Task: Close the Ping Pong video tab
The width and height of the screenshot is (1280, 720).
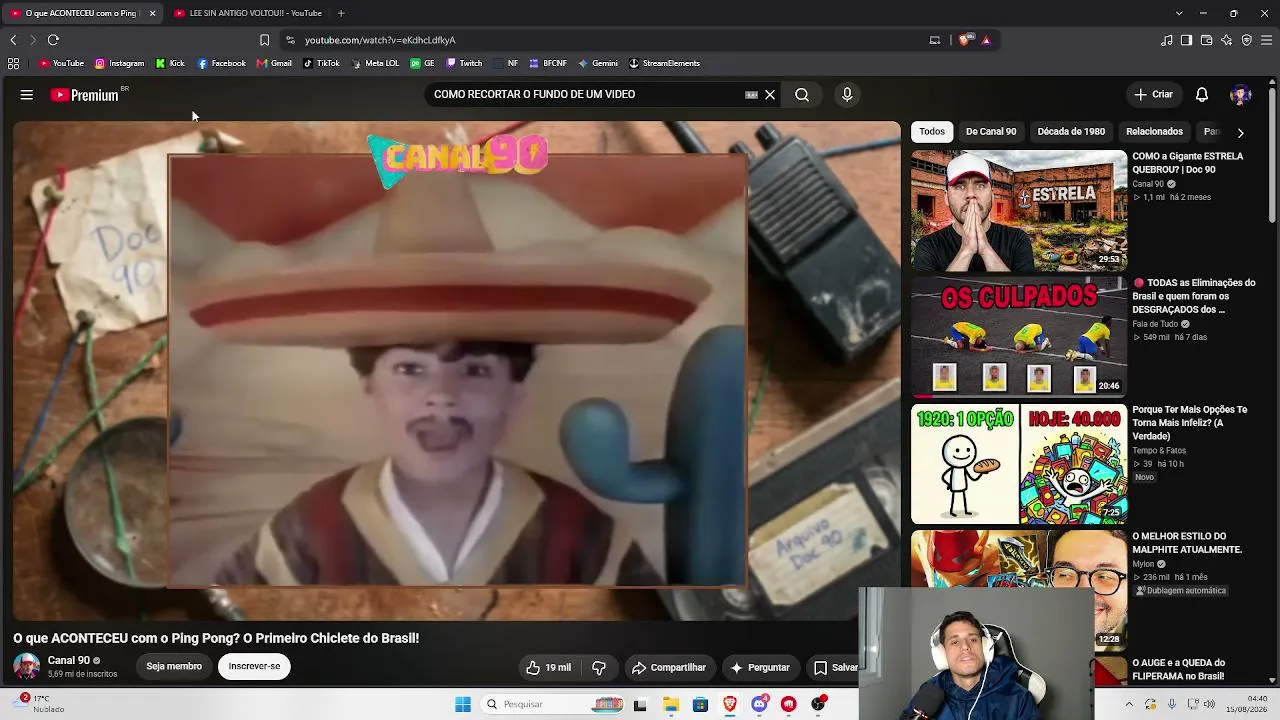Action: (152, 13)
